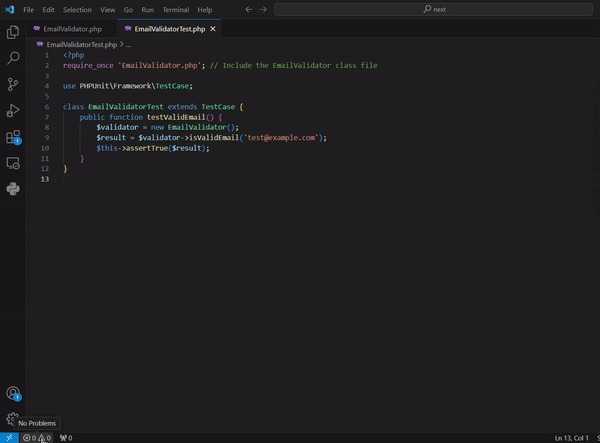Click the forwarded ports indicator in status bar
This screenshot has width=600, height=443.
[x=66, y=438]
